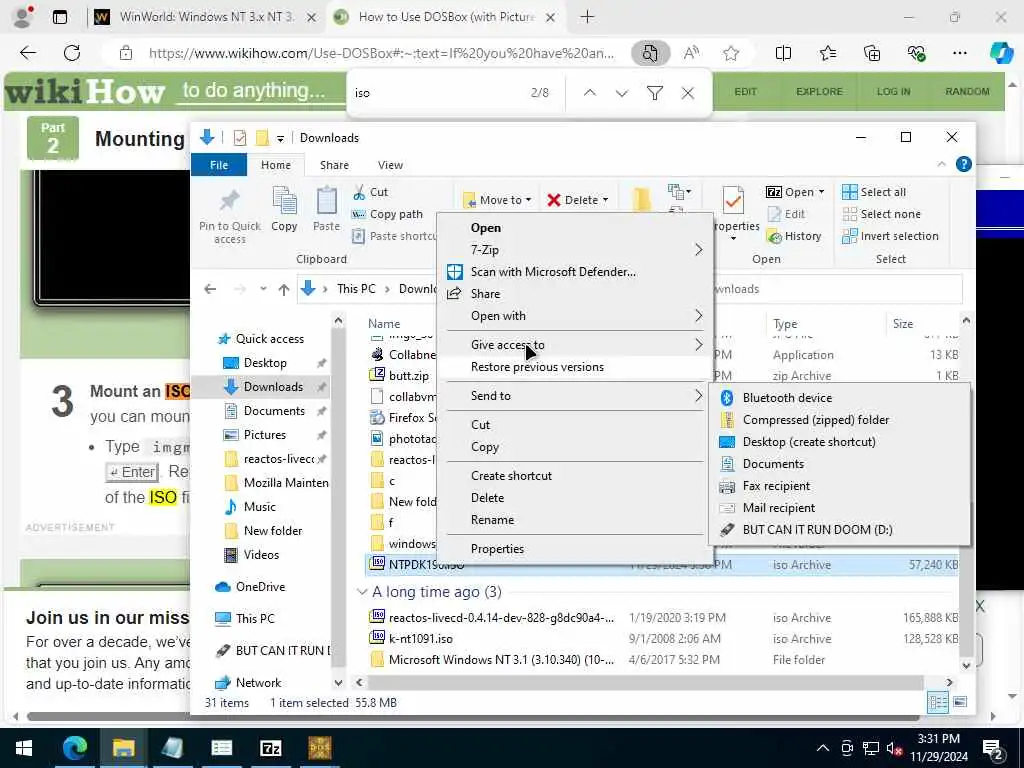
Task: Collapse the A long time ago group
Action: click(362, 592)
